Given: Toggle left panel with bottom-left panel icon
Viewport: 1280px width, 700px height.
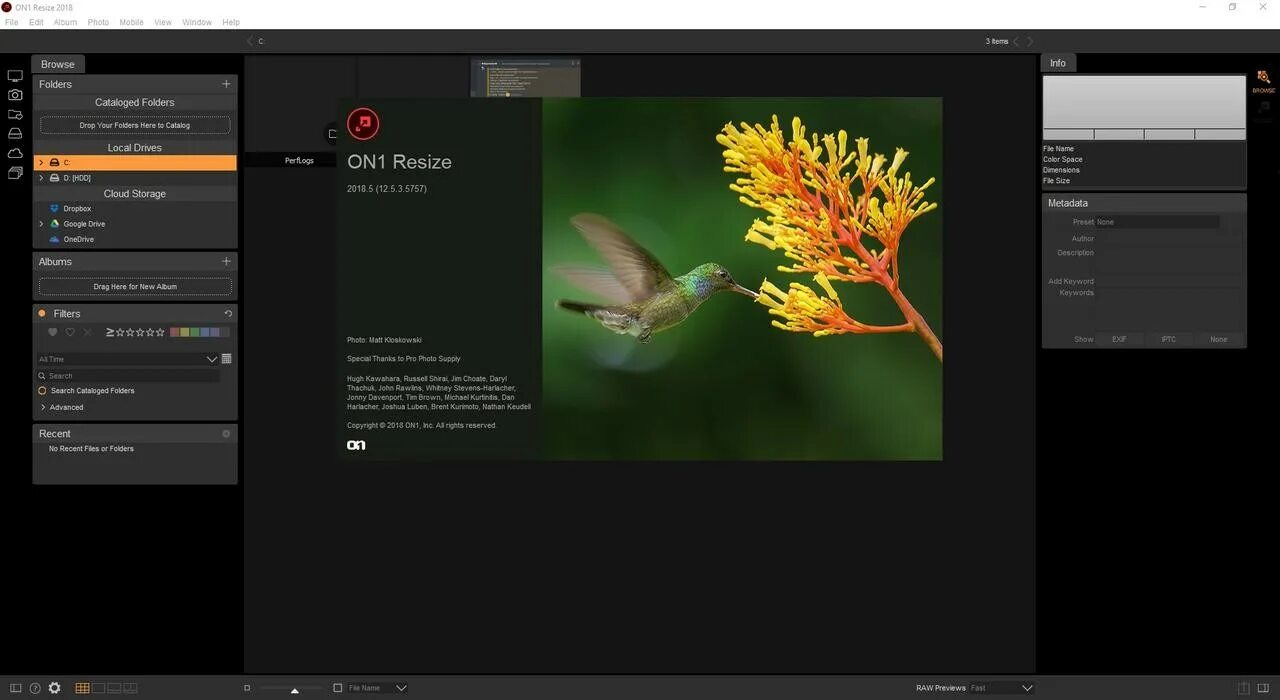Looking at the screenshot, I should (x=15, y=688).
